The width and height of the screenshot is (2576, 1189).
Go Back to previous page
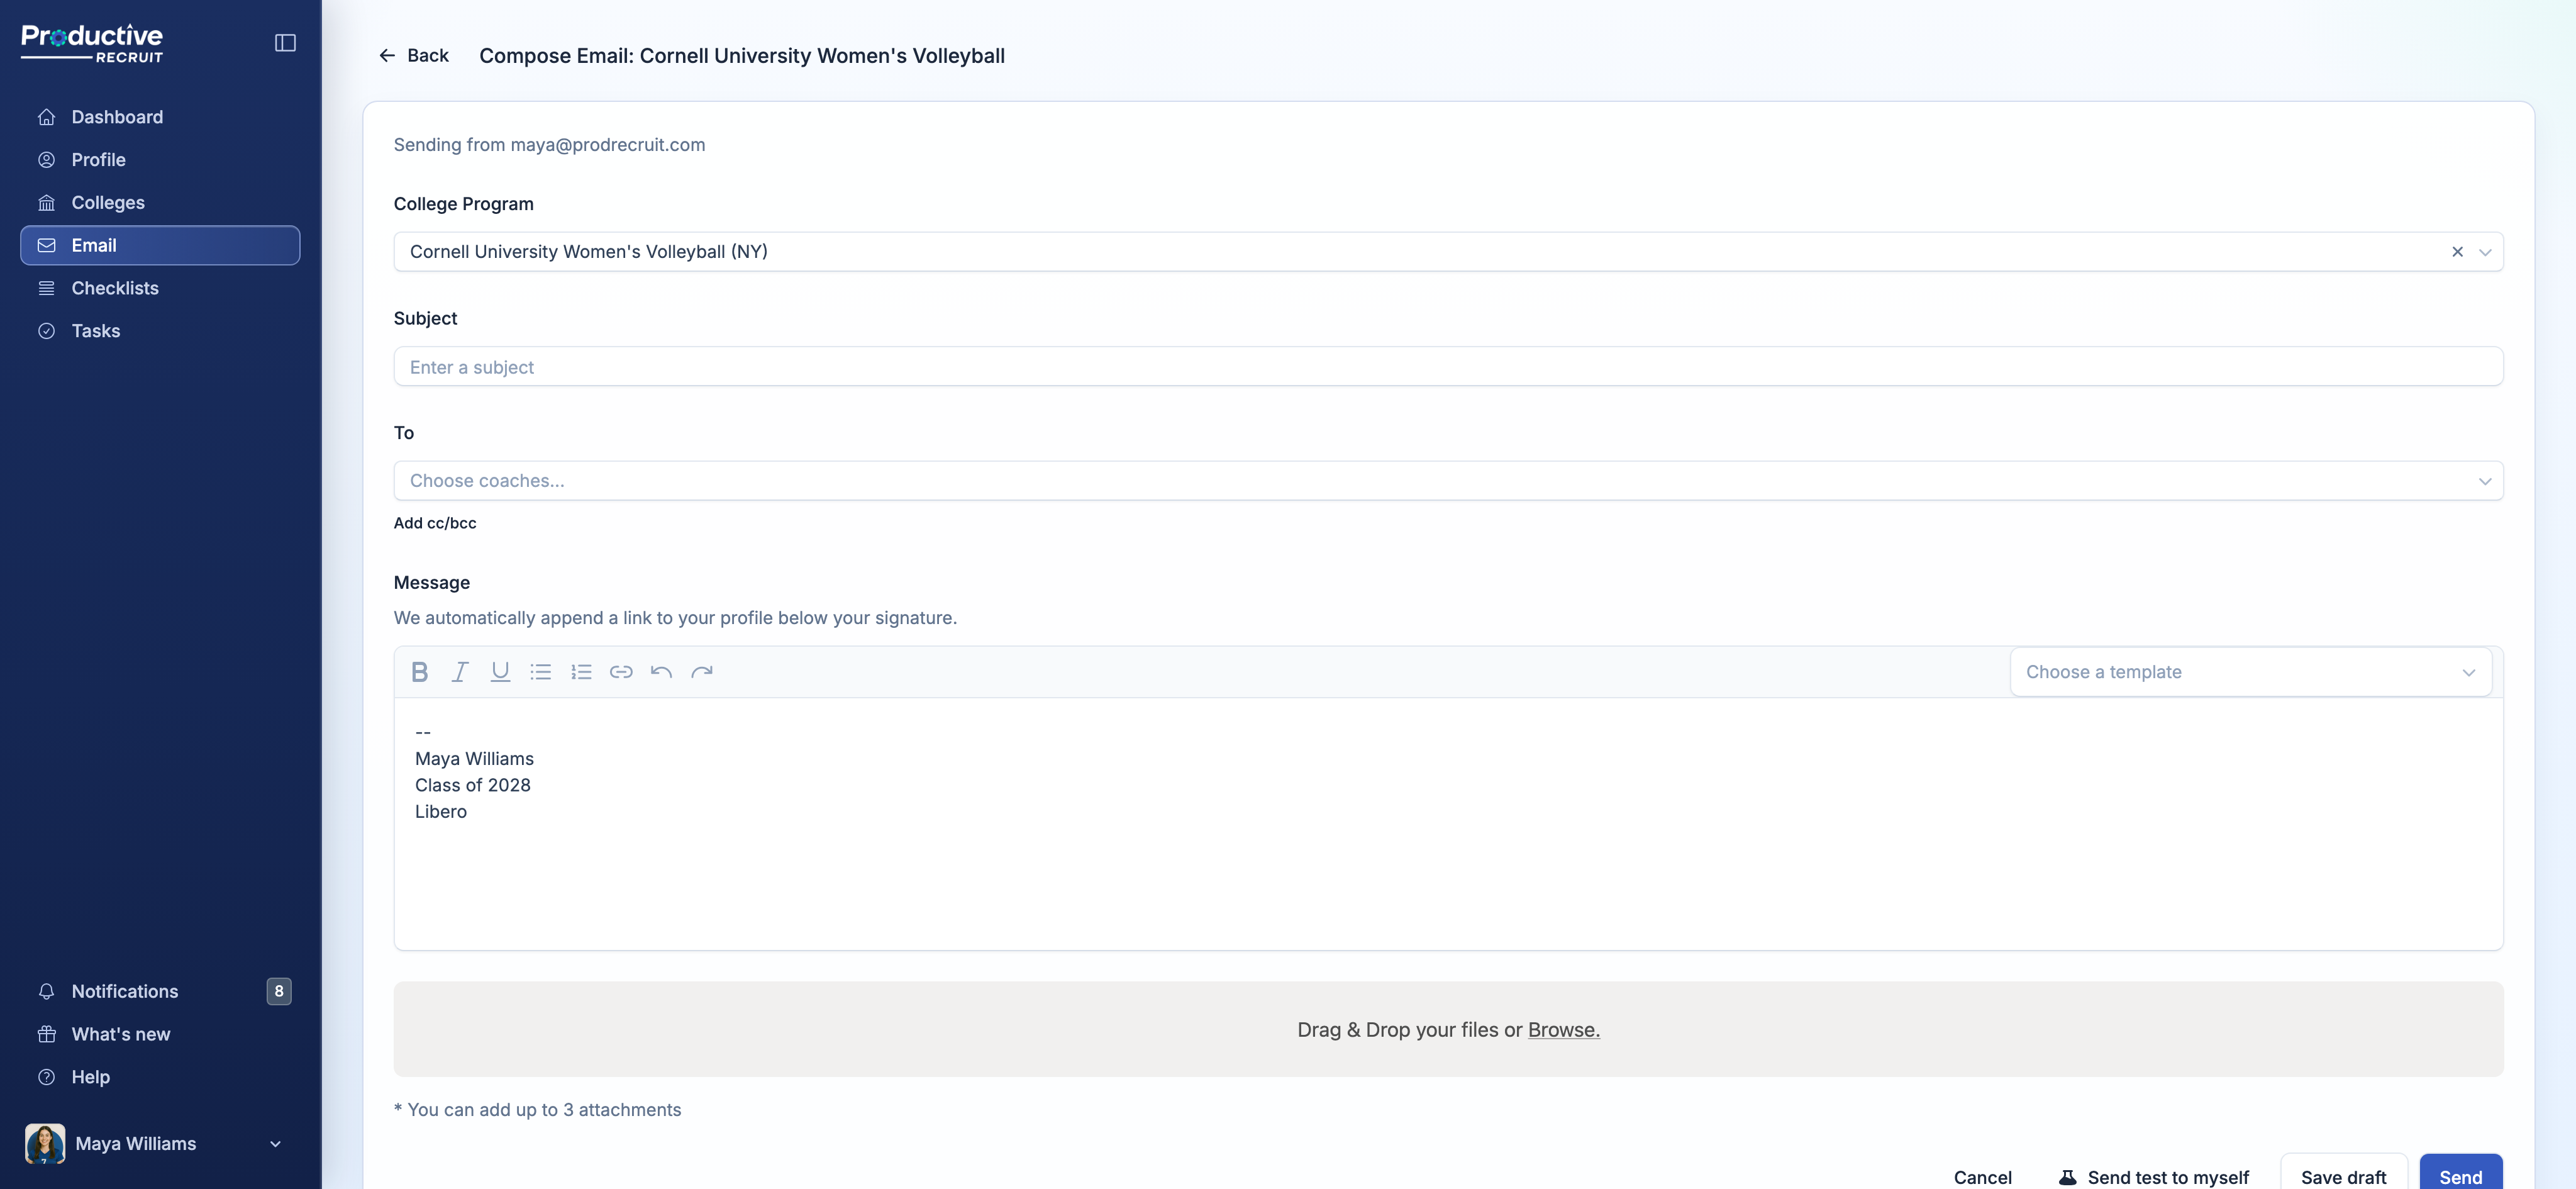[413, 56]
